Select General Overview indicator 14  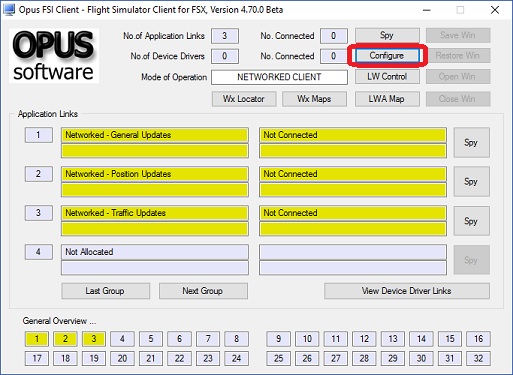click(422, 339)
